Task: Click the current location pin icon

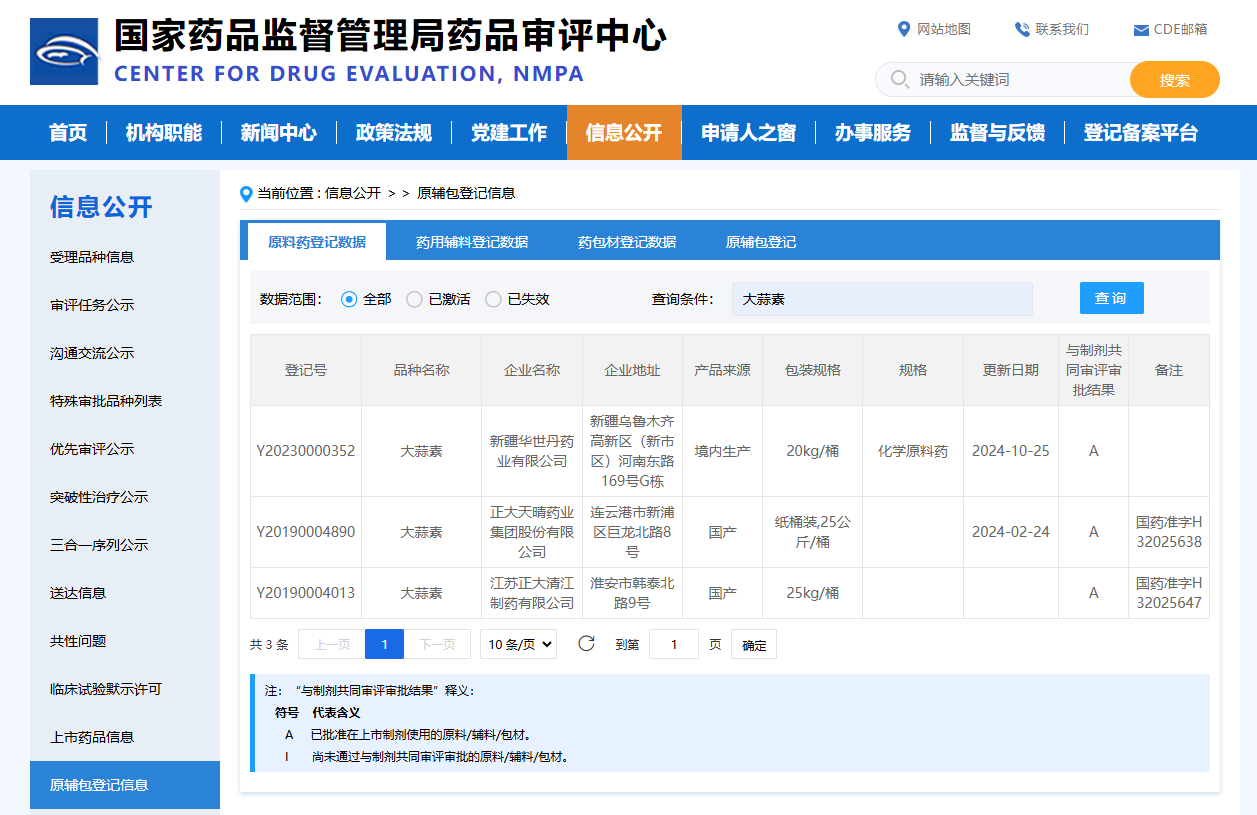Action: [x=246, y=193]
